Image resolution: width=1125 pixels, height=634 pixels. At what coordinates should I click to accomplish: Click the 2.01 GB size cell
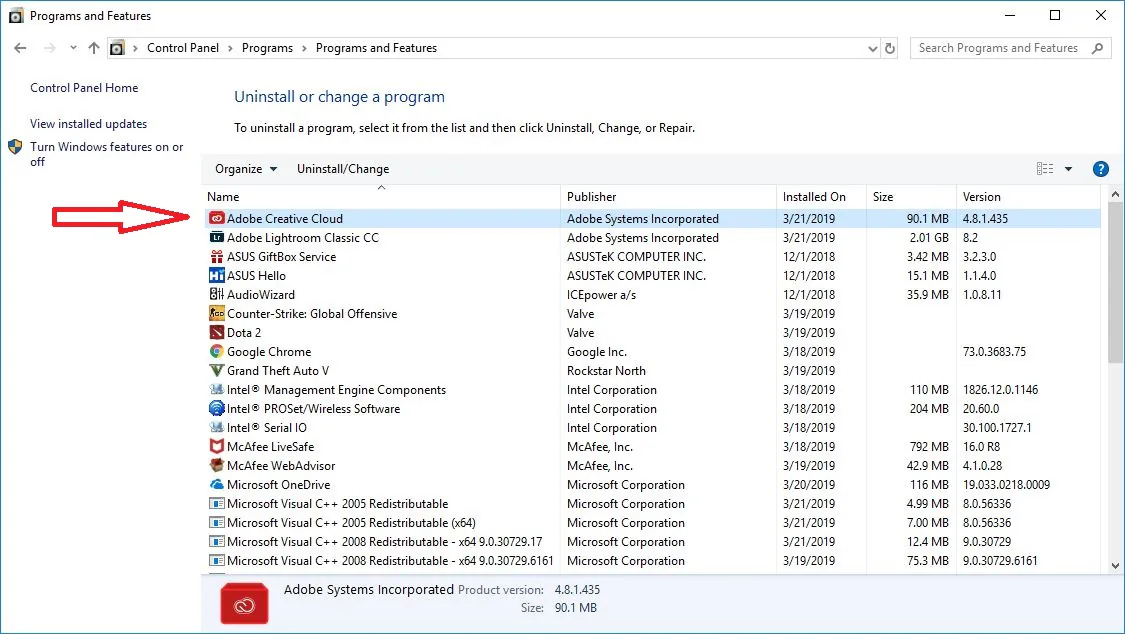tap(928, 237)
